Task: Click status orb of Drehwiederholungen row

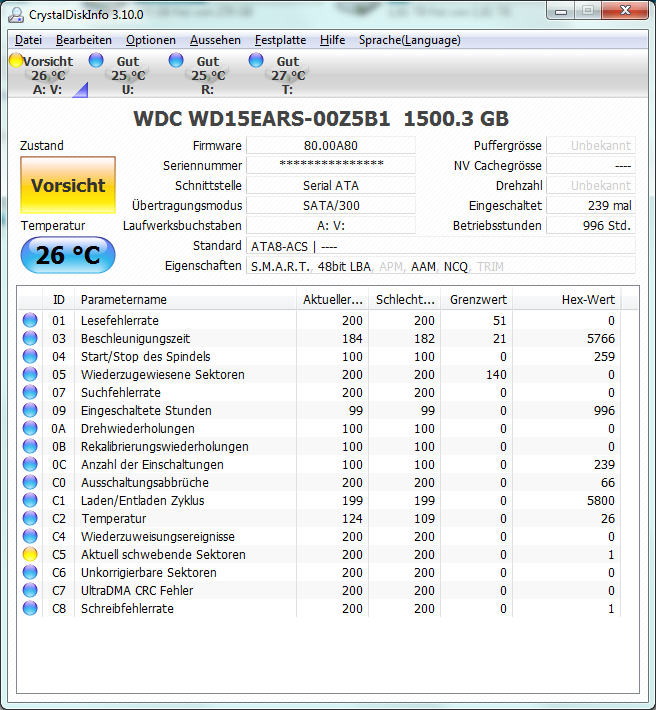Action: coord(30,428)
